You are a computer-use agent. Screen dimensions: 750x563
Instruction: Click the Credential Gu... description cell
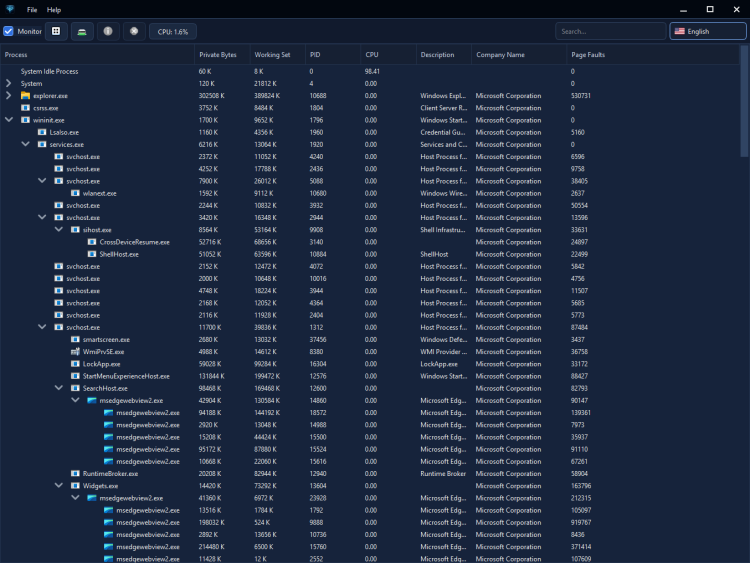coord(443,132)
